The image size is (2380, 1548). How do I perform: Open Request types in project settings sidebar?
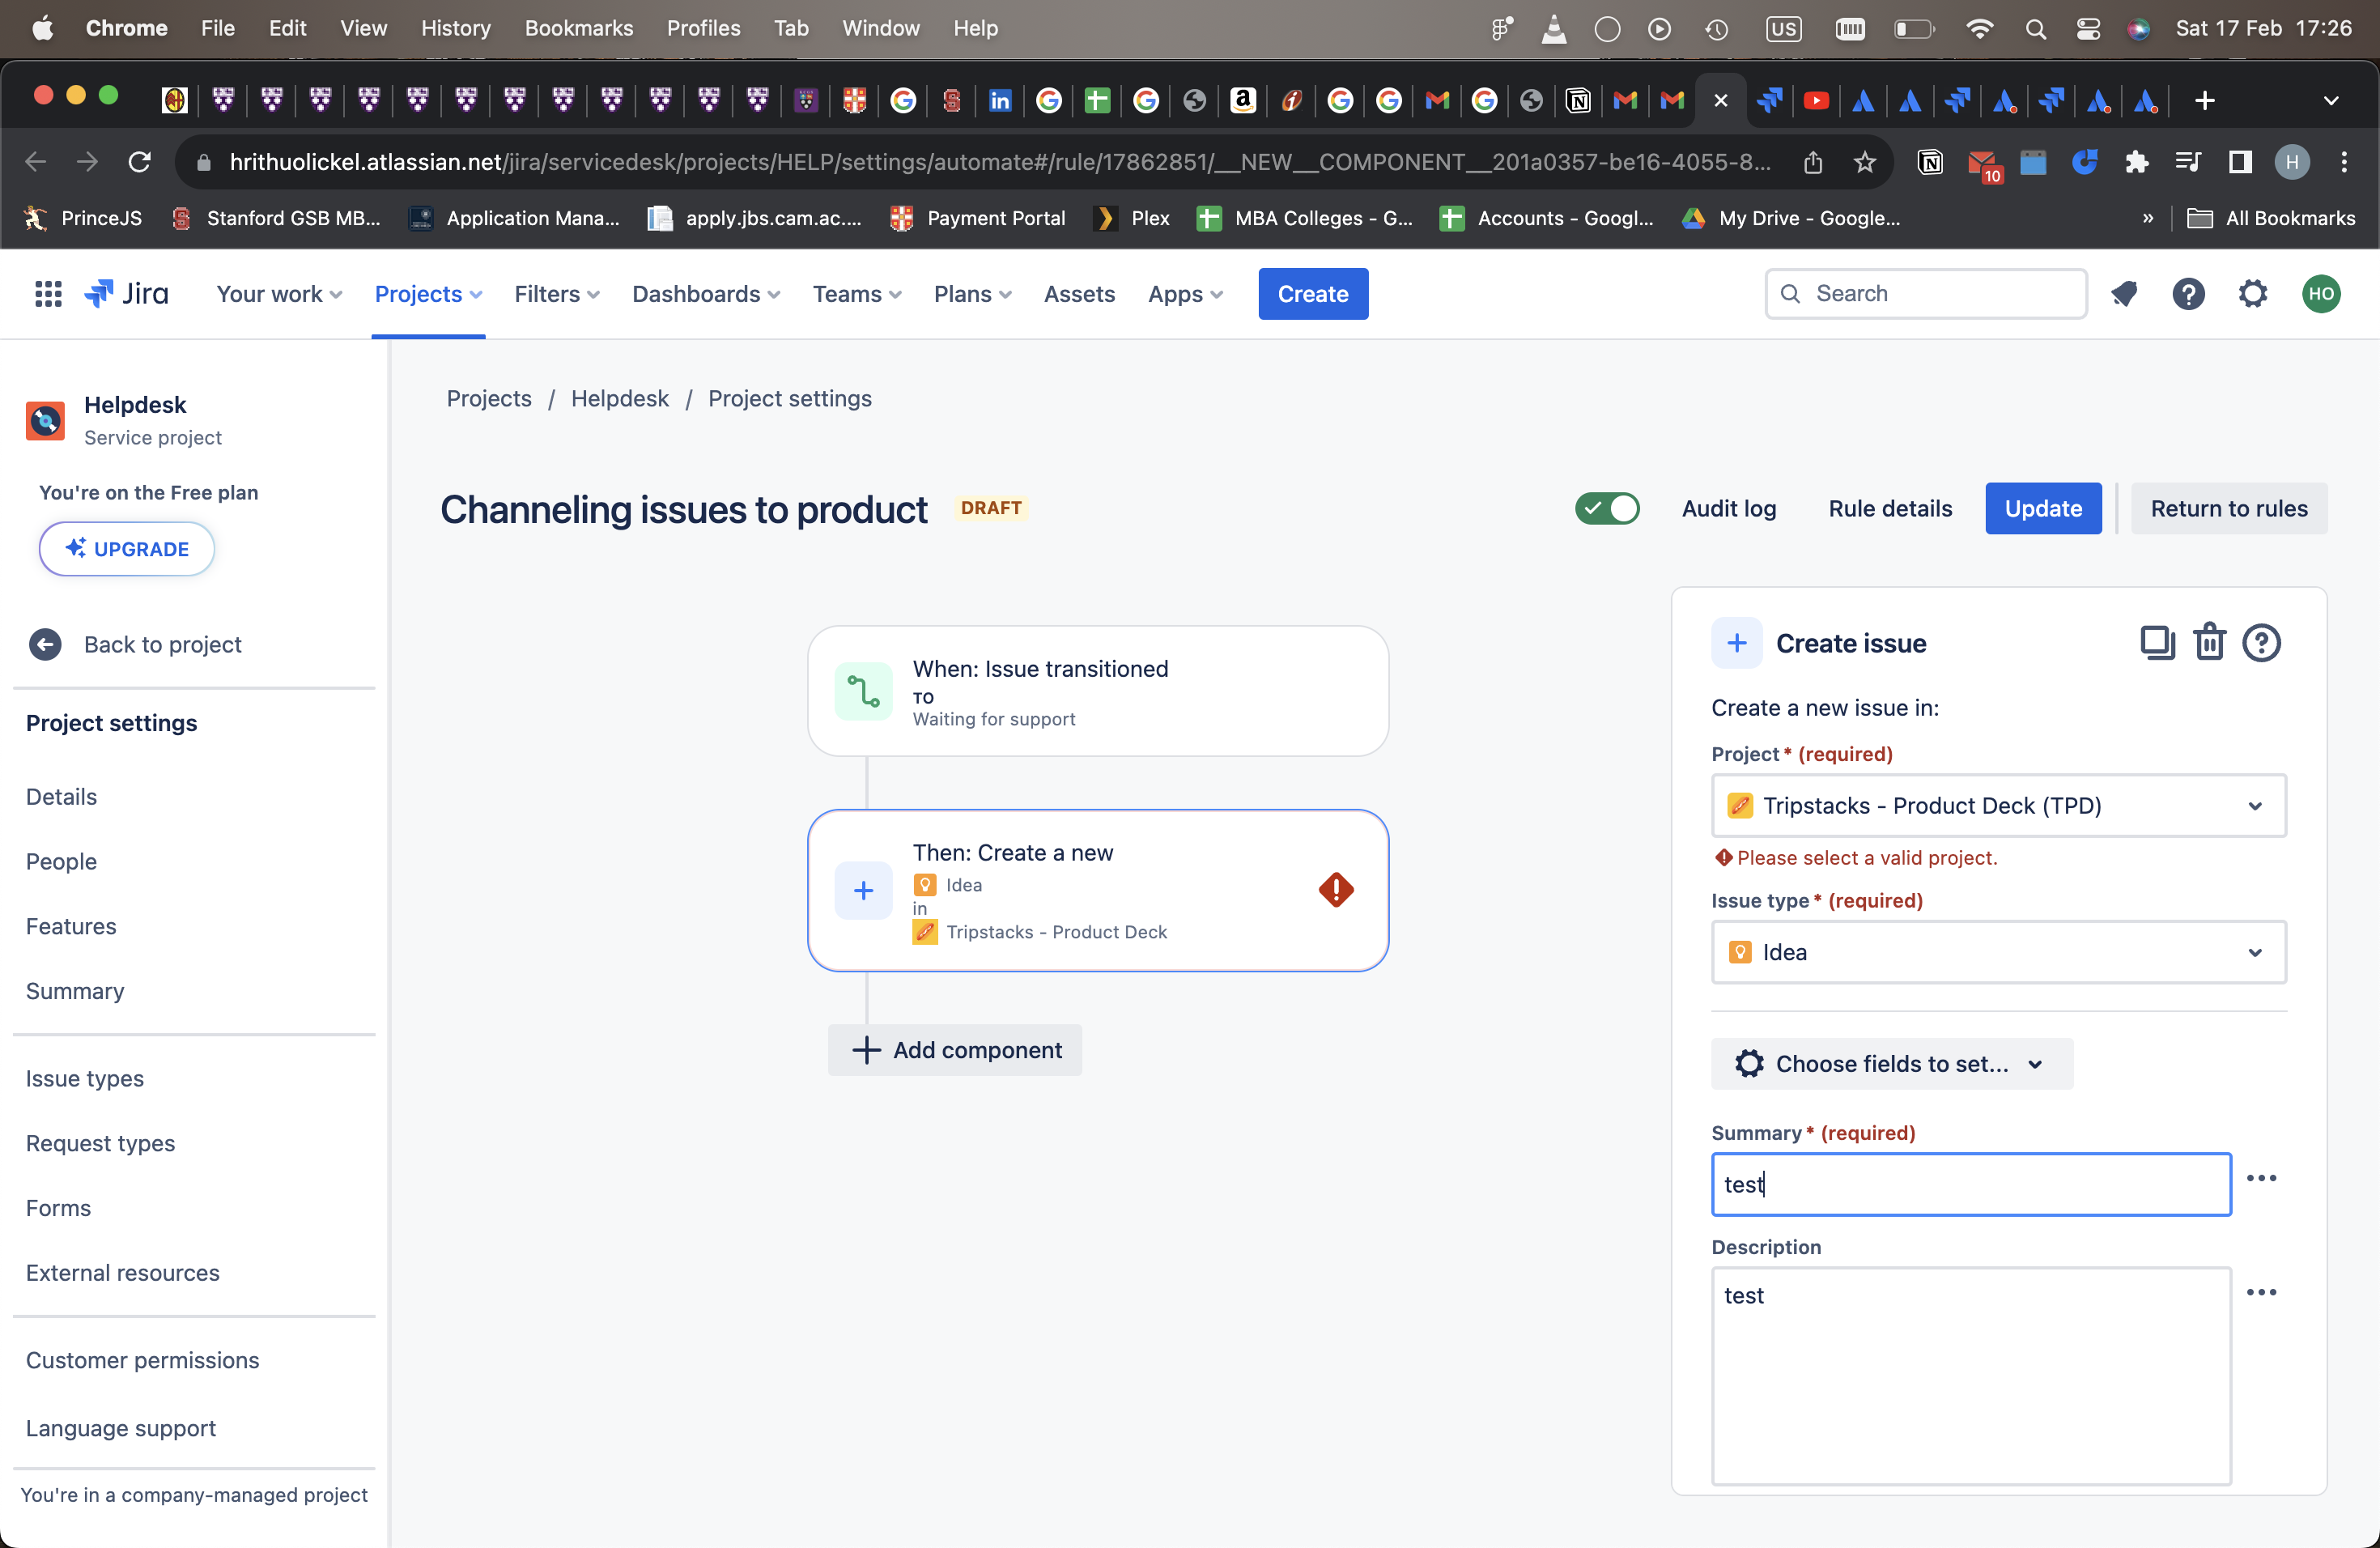(x=100, y=1143)
